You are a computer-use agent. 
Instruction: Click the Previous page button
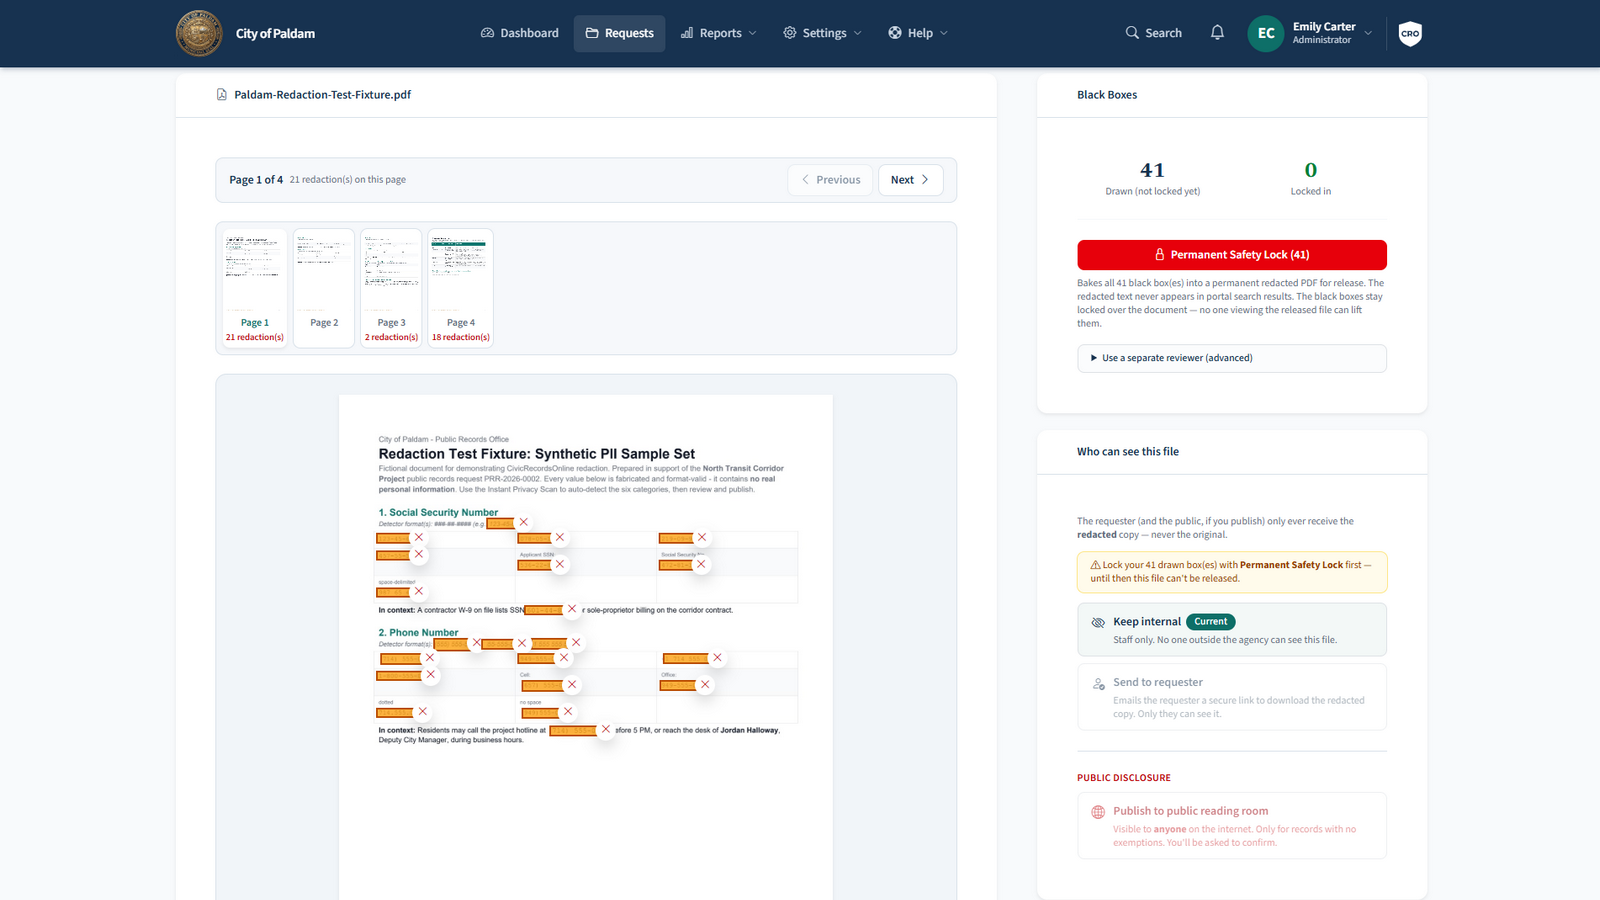(830, 180)
